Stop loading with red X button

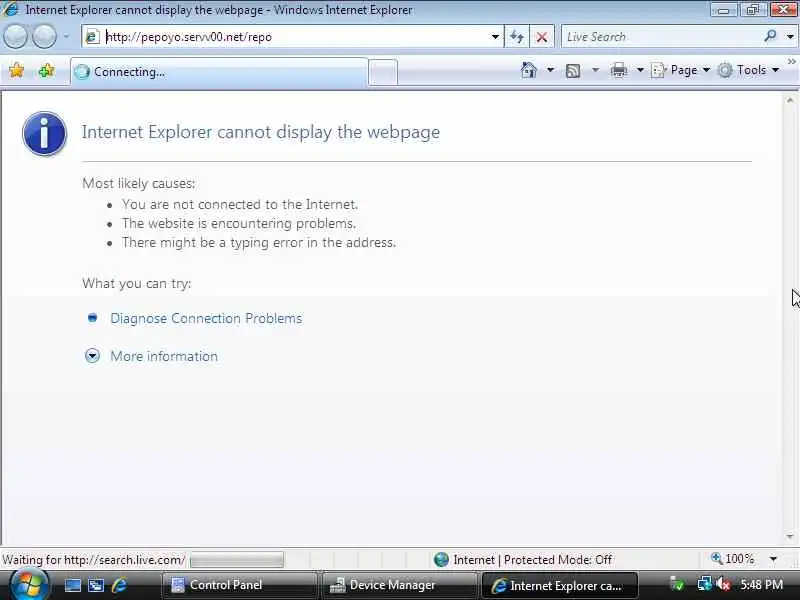542,37
